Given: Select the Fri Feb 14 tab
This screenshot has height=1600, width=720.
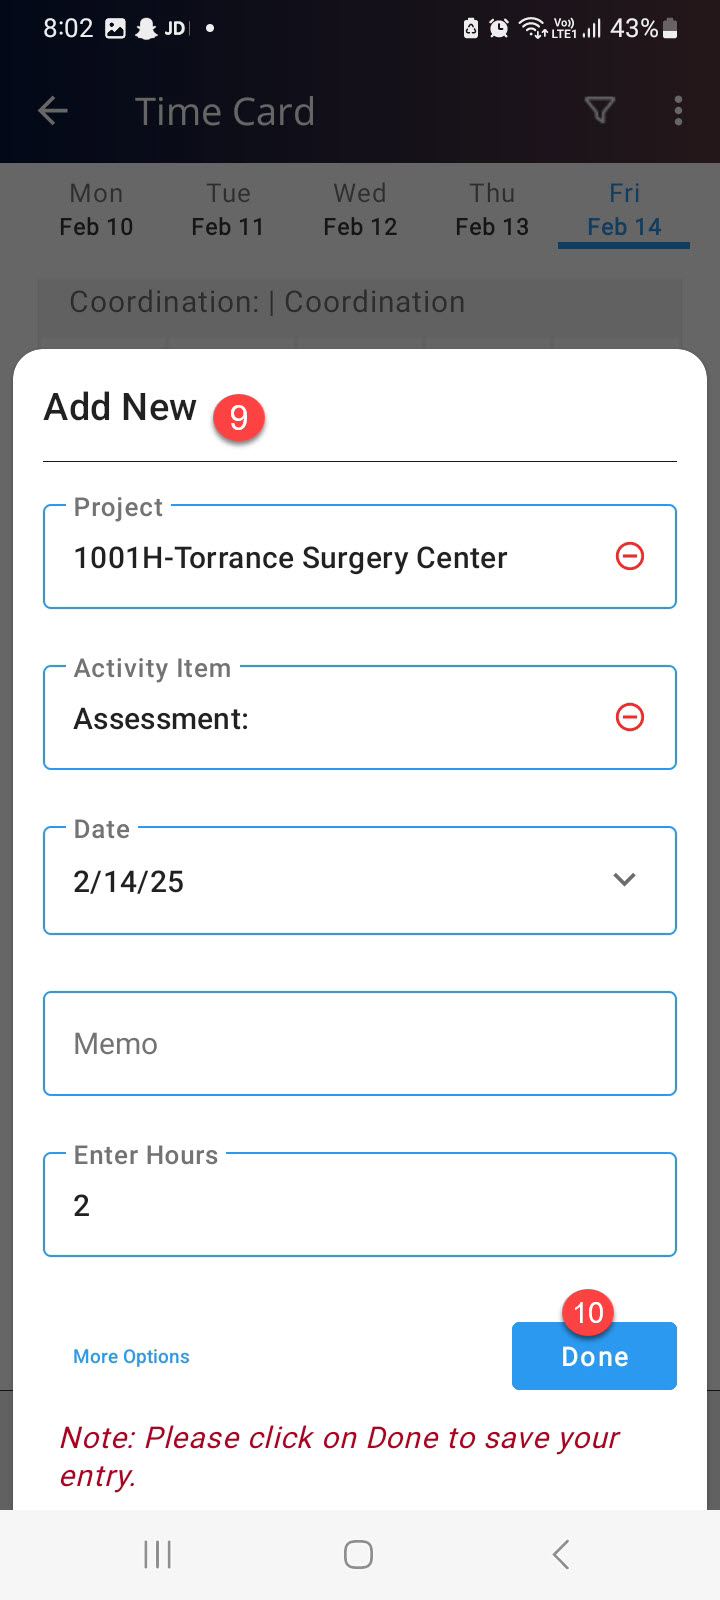Looking at the screenshot, I should (624, 210).
